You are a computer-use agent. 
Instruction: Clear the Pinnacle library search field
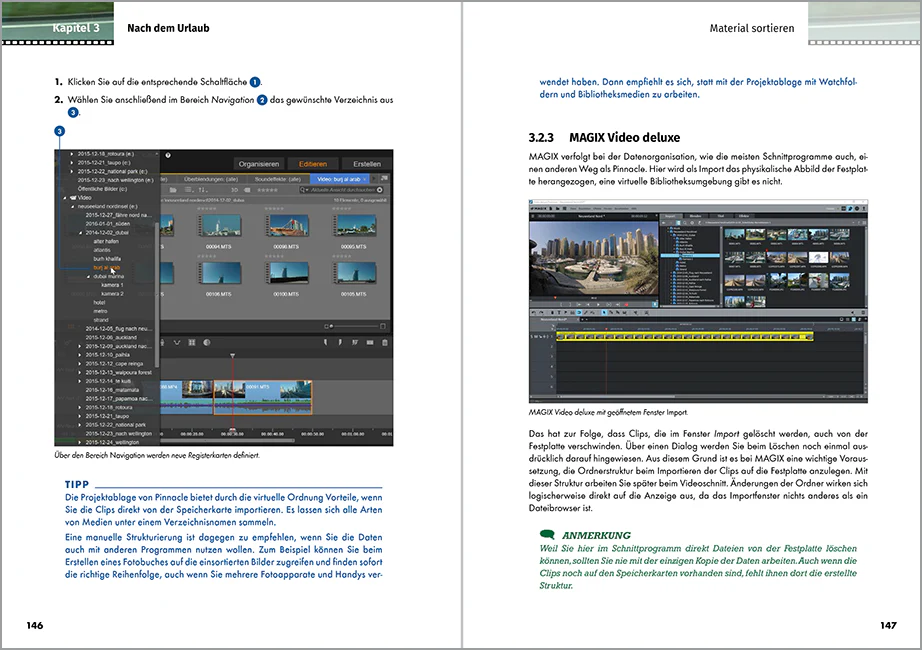coord(380,190)
